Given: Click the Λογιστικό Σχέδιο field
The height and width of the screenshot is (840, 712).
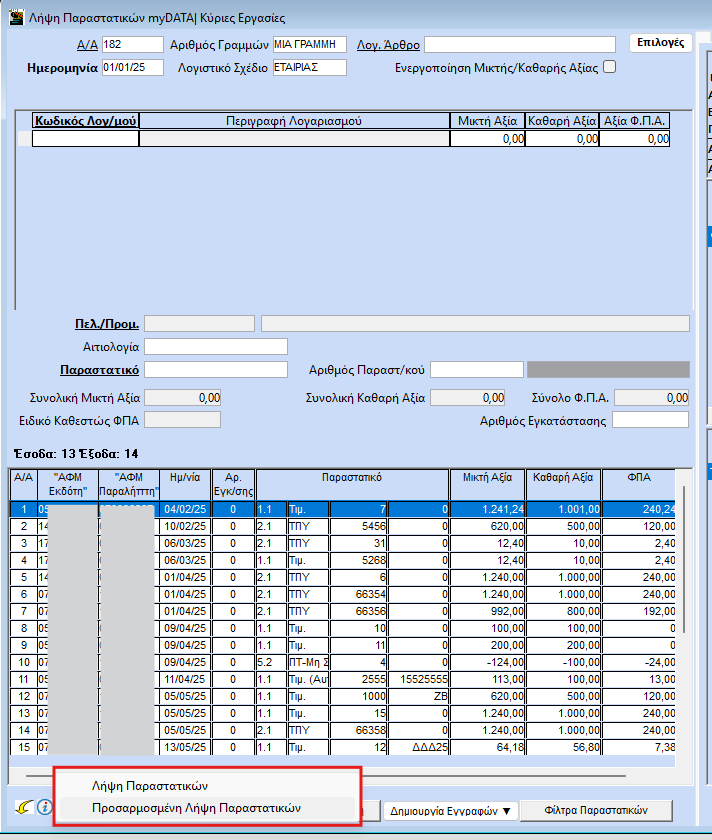Looking at the screenshot, I should [x=309, y=68].
